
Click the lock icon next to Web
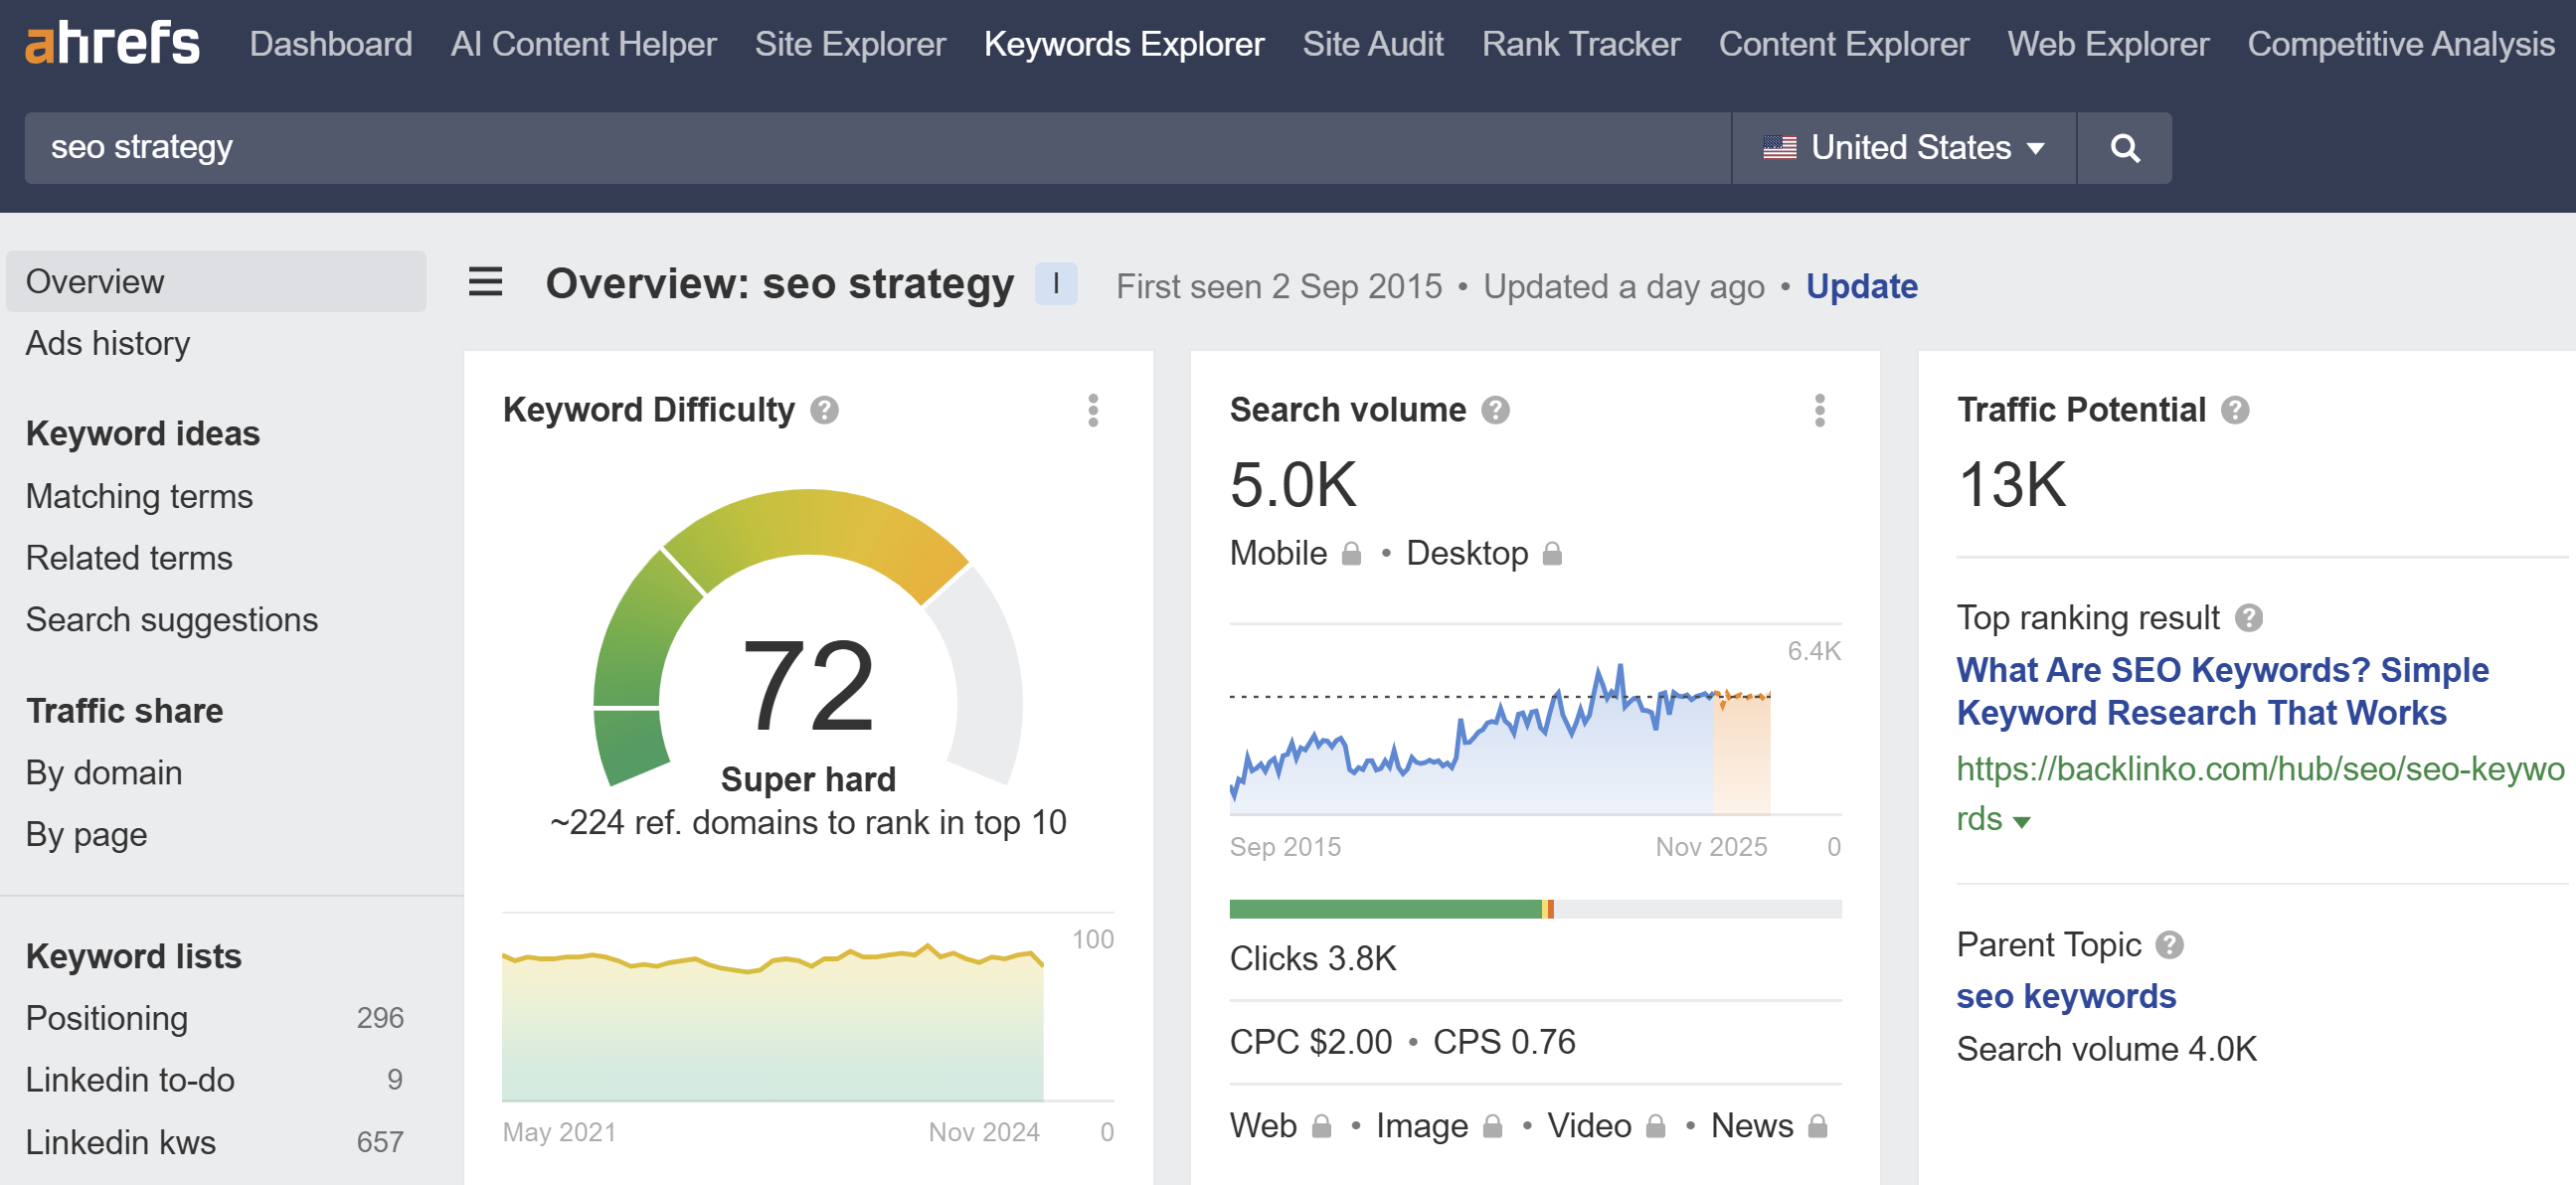[1321, 1126]
